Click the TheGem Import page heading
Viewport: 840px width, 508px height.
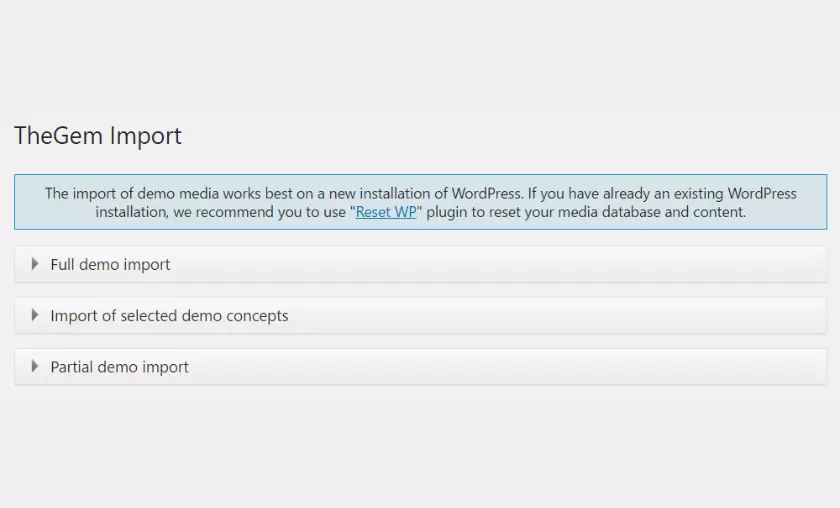coord(98,136)
